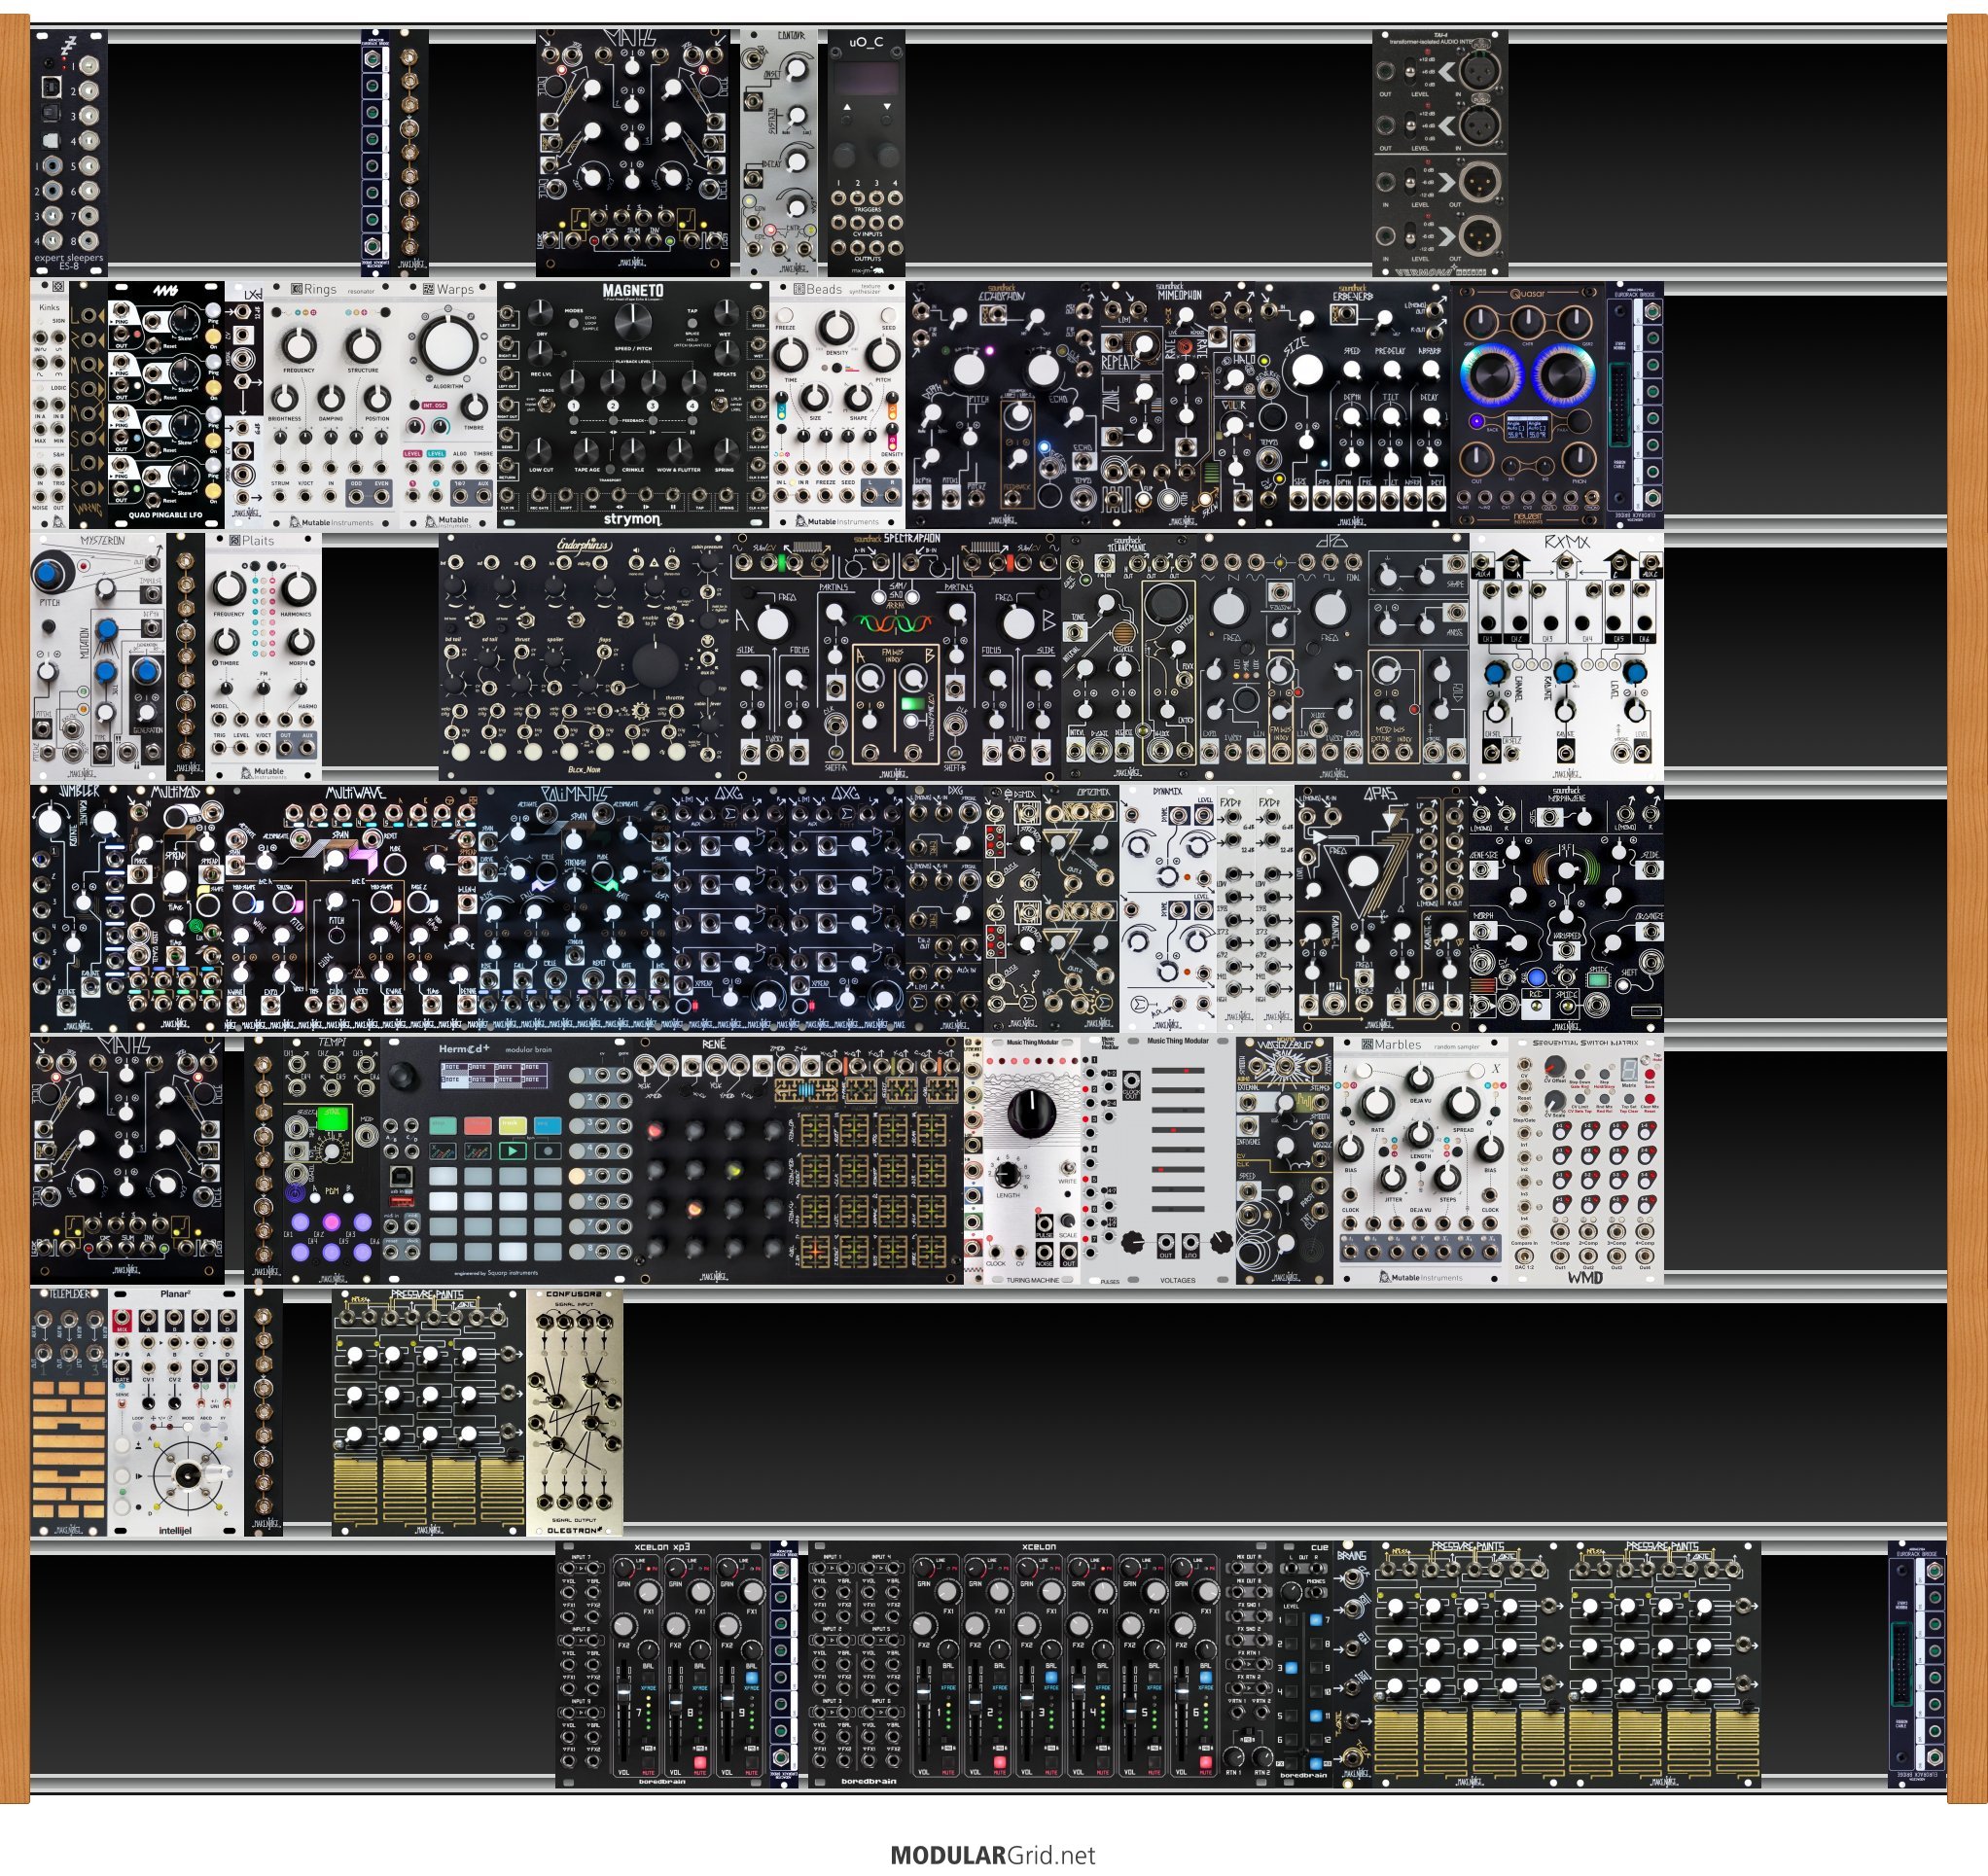Select the Hermod+ modular brain module
This screenshot has height=1876, width=1988.
(507, 1160)
